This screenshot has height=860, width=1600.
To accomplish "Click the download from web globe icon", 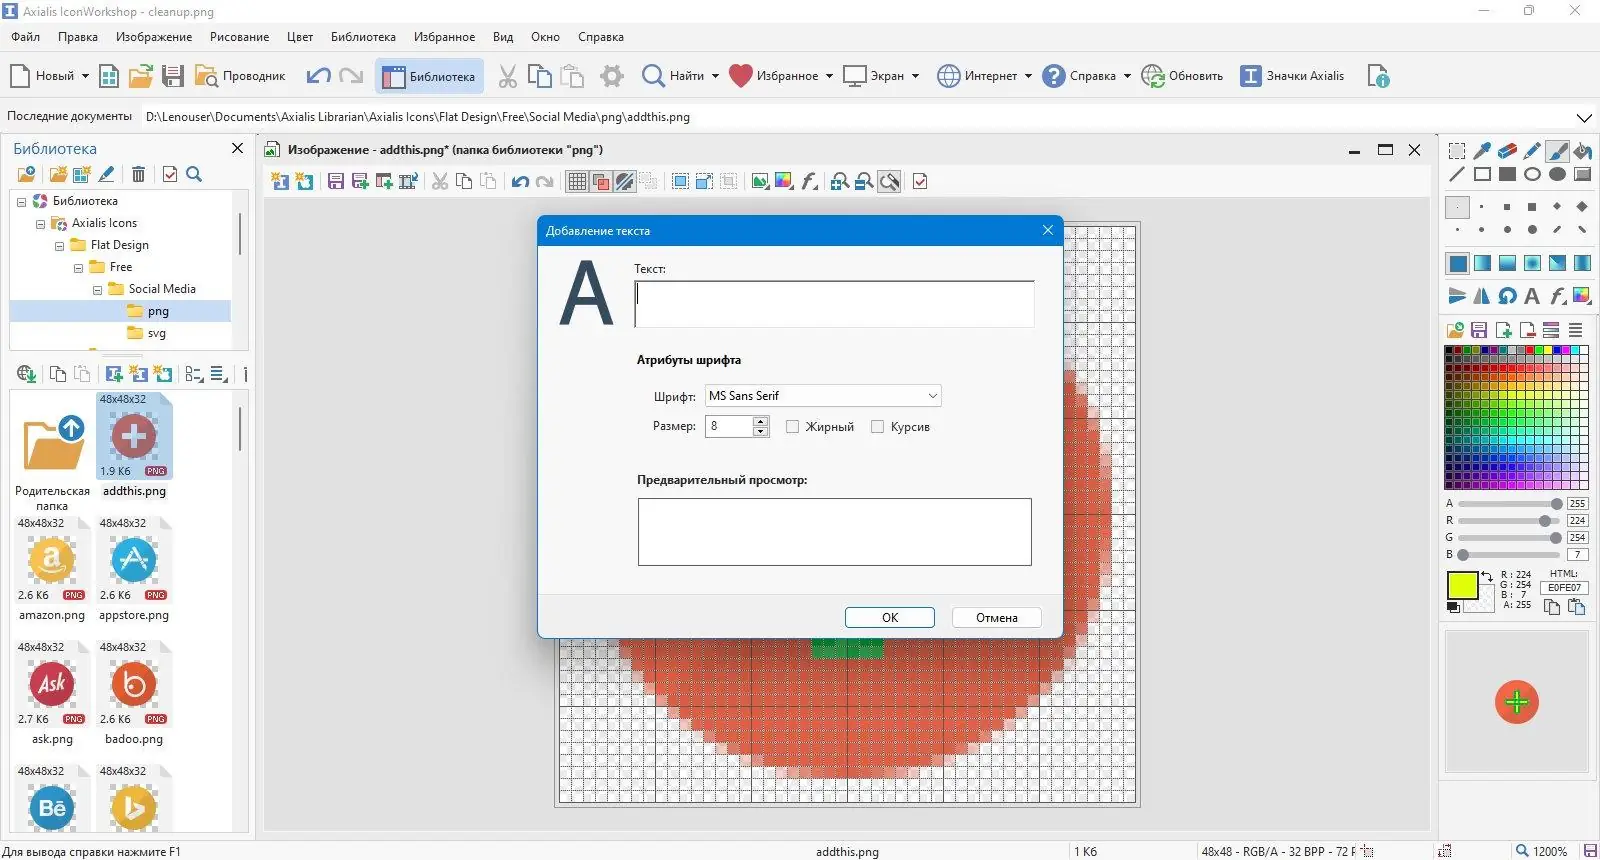I will 27,374.
